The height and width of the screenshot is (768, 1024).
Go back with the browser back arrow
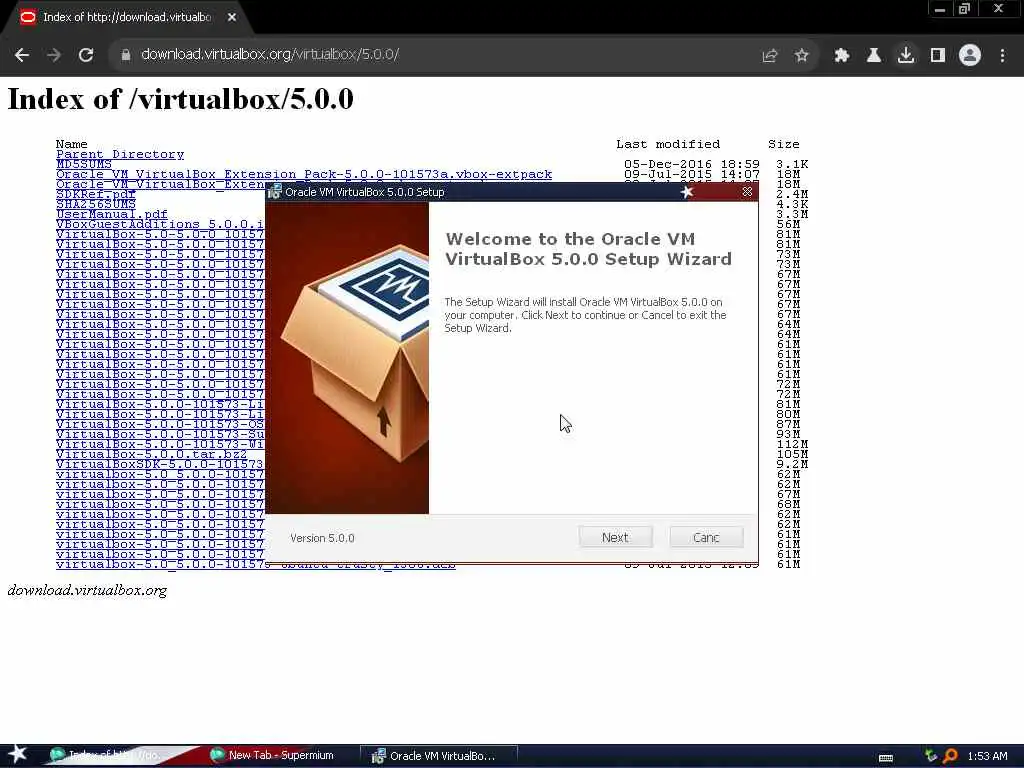click(22, 55)
